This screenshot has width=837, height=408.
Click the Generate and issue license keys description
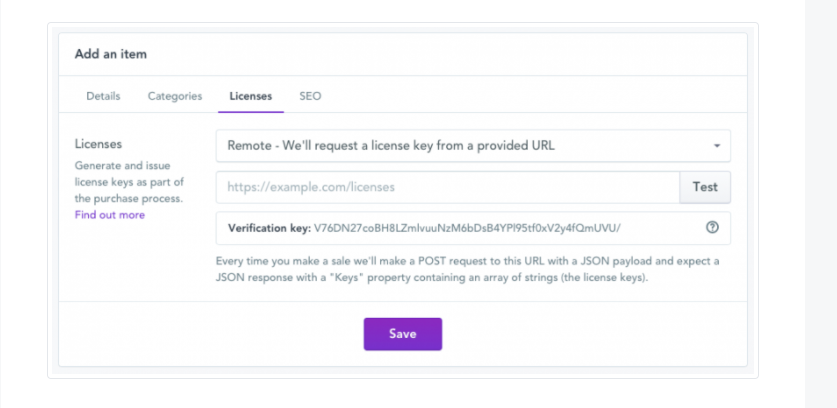[x=129, y=182]
